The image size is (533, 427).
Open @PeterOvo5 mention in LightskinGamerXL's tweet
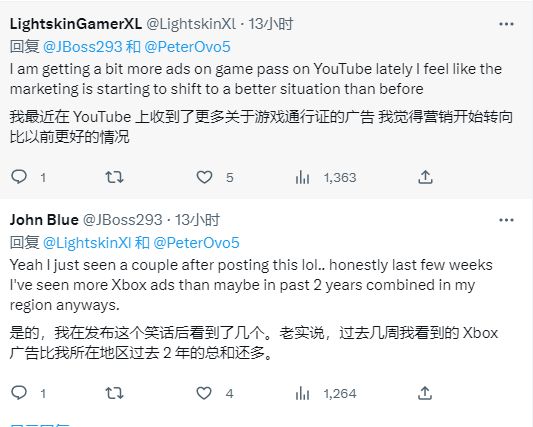[x=187, y=47]
